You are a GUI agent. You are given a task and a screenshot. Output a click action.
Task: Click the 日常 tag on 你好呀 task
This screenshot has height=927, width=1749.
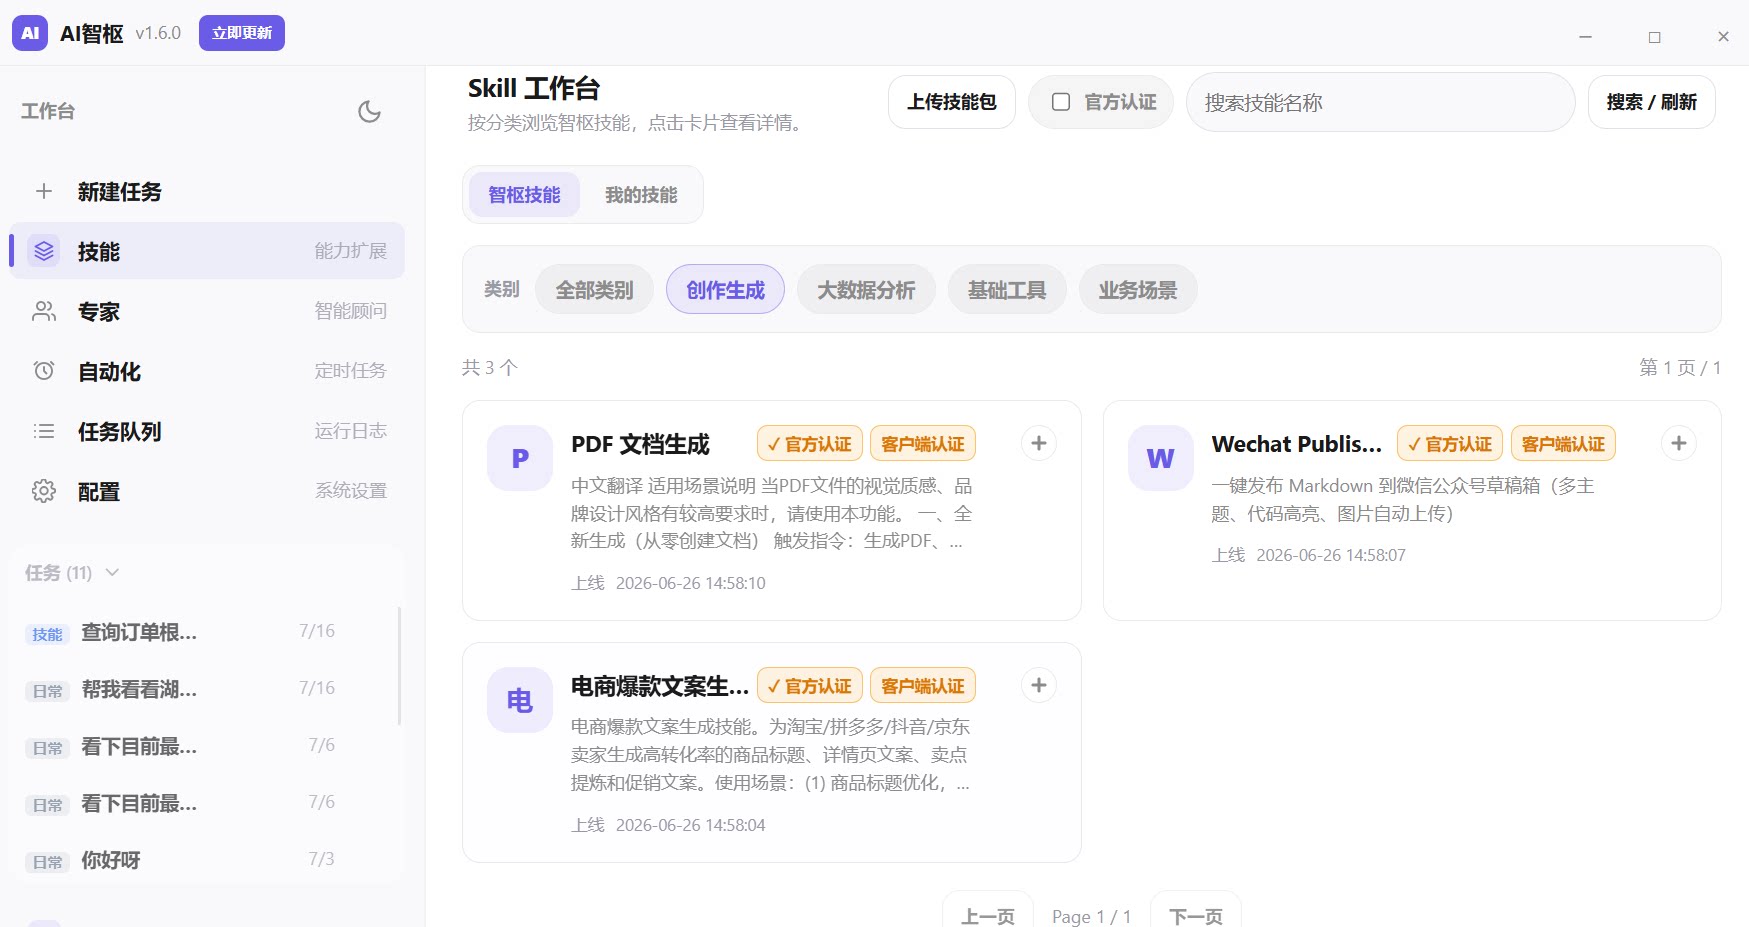(47, 862)
